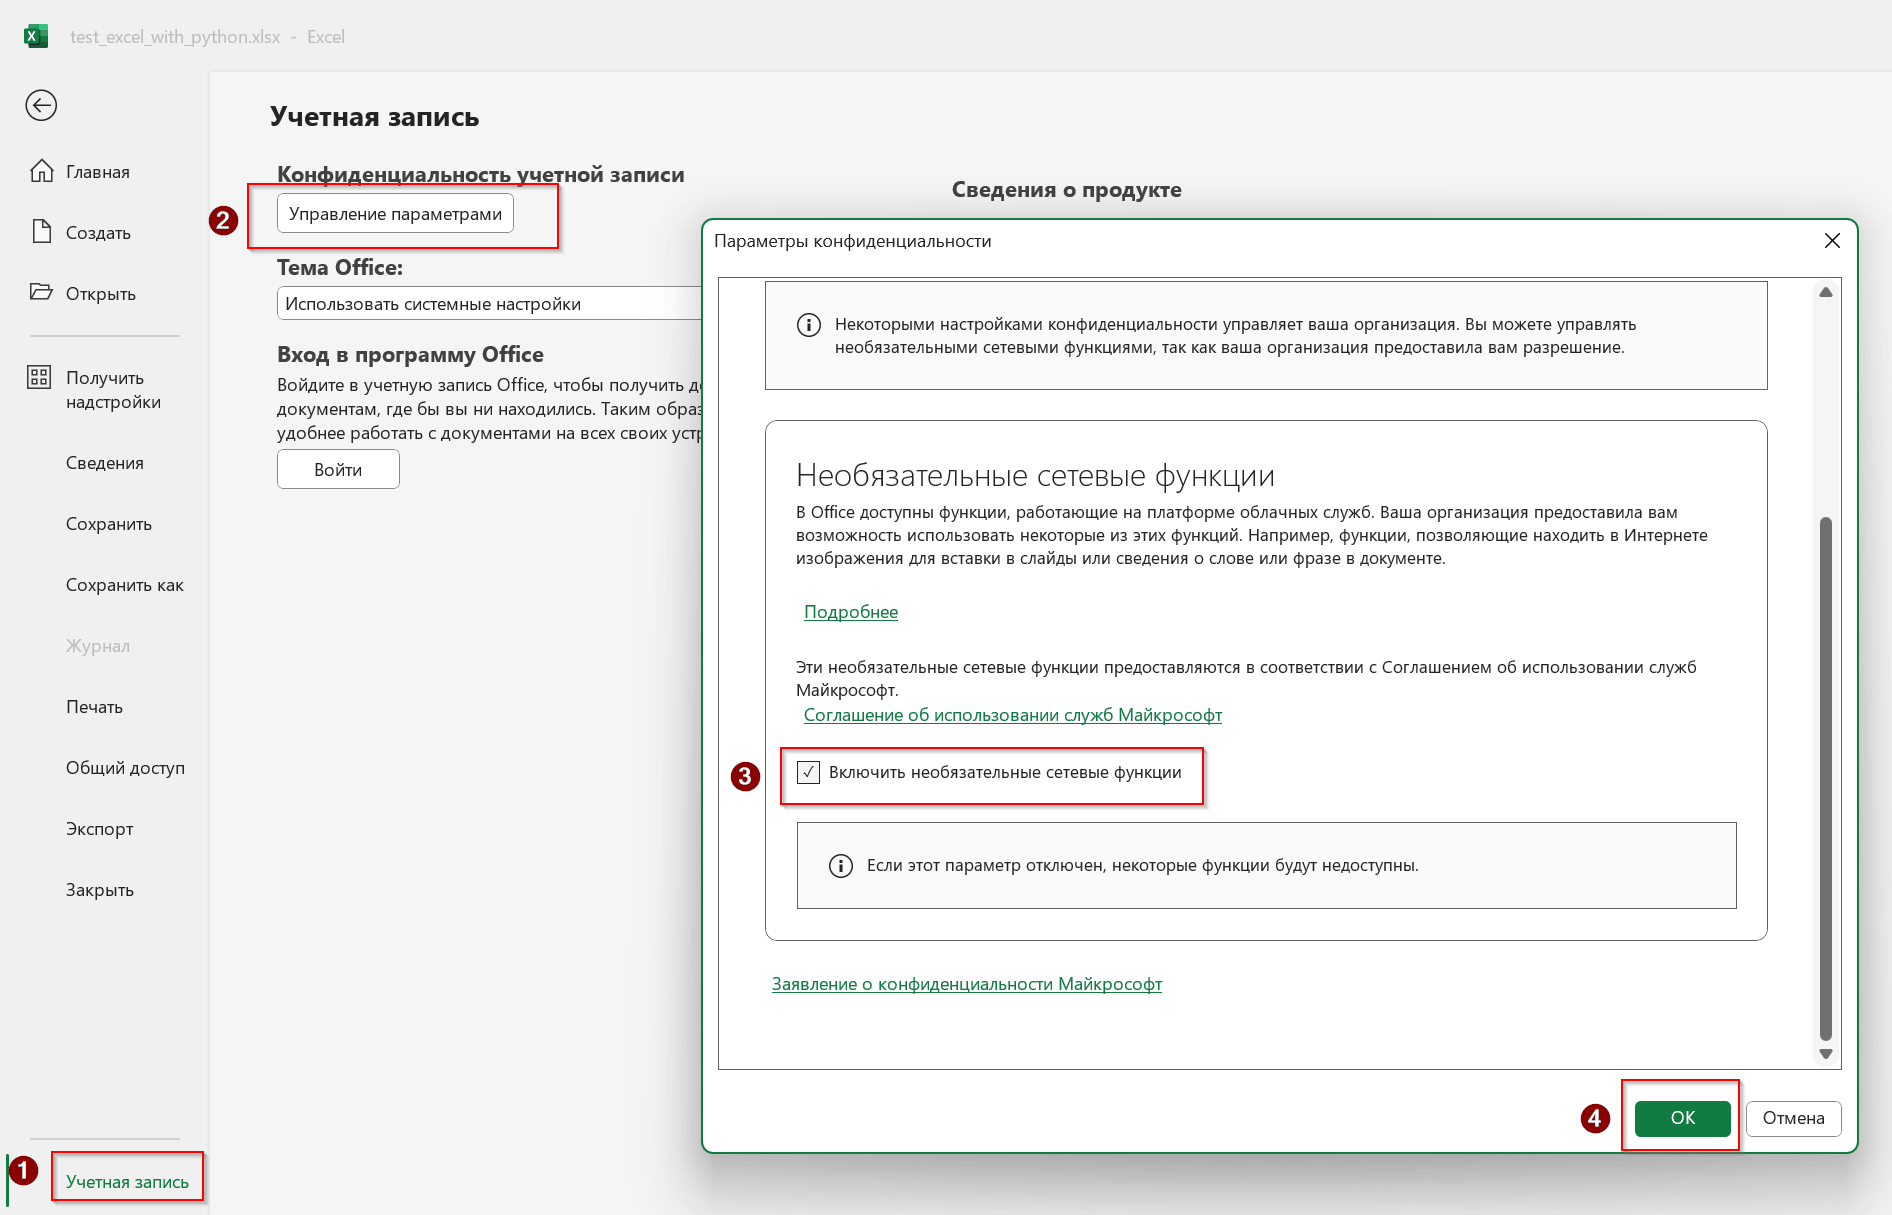
Task: Click the Главная house icon
Action: pyautogui.click(x=41, y=171)
